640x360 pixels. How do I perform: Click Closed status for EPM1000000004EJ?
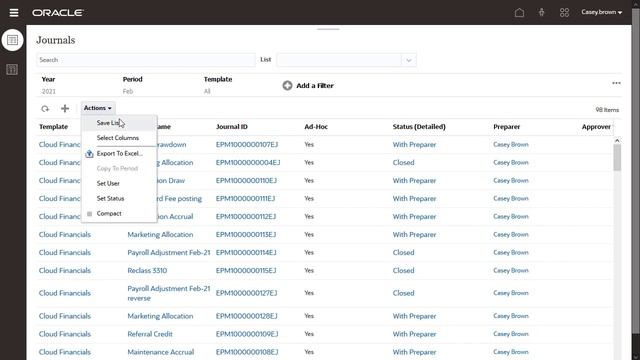pos(403,162)
